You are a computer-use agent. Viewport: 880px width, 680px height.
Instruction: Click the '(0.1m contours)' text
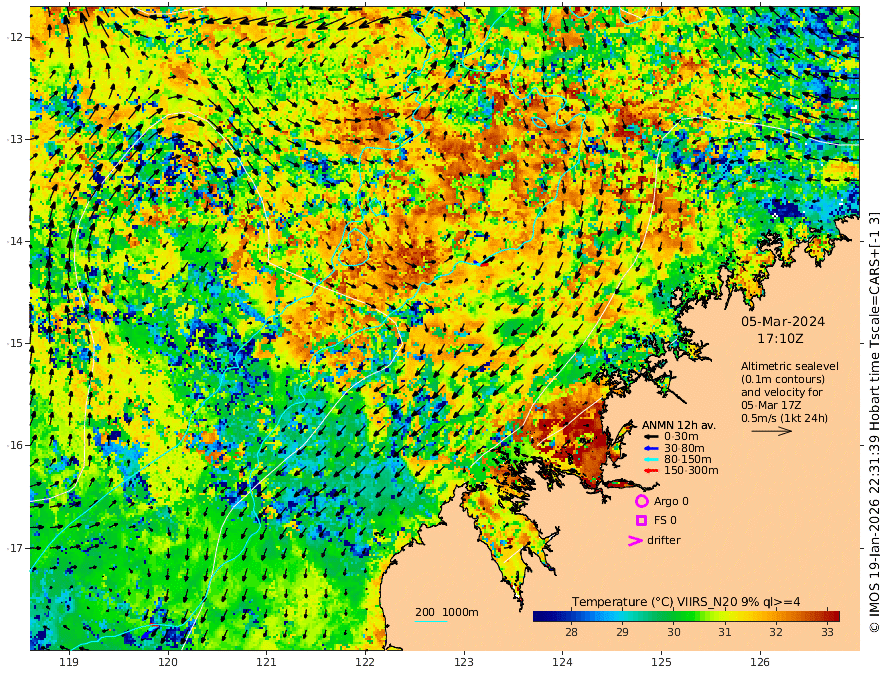click(783, 379)
